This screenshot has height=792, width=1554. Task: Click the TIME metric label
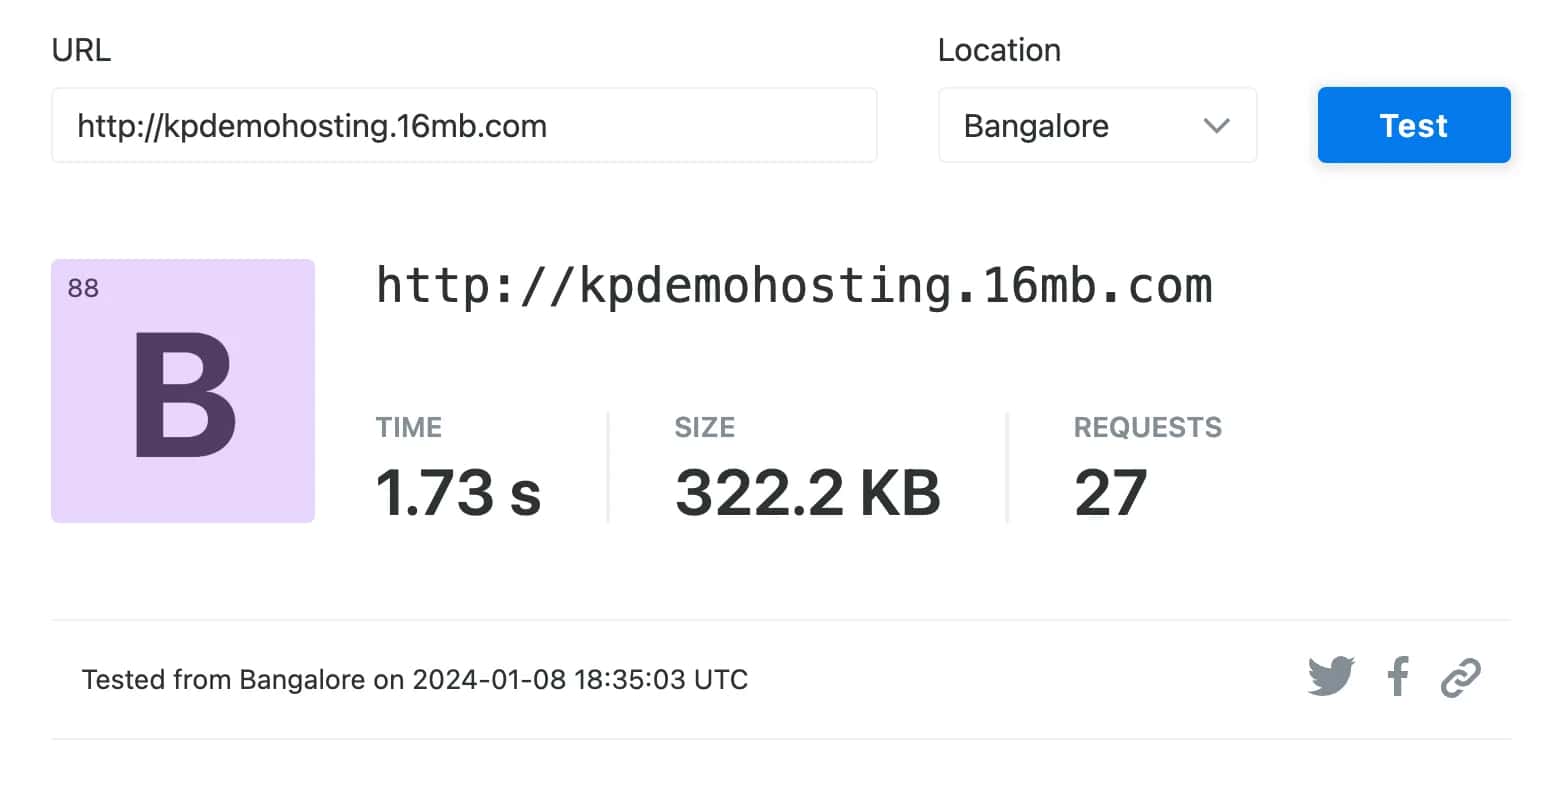408,428
